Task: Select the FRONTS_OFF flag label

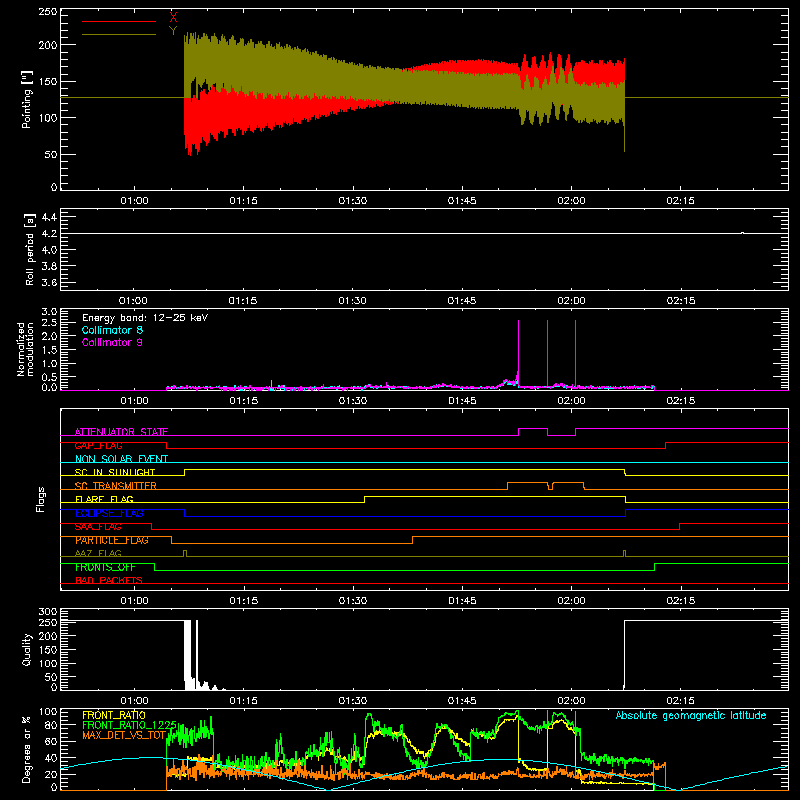Action: click(105, 567)
